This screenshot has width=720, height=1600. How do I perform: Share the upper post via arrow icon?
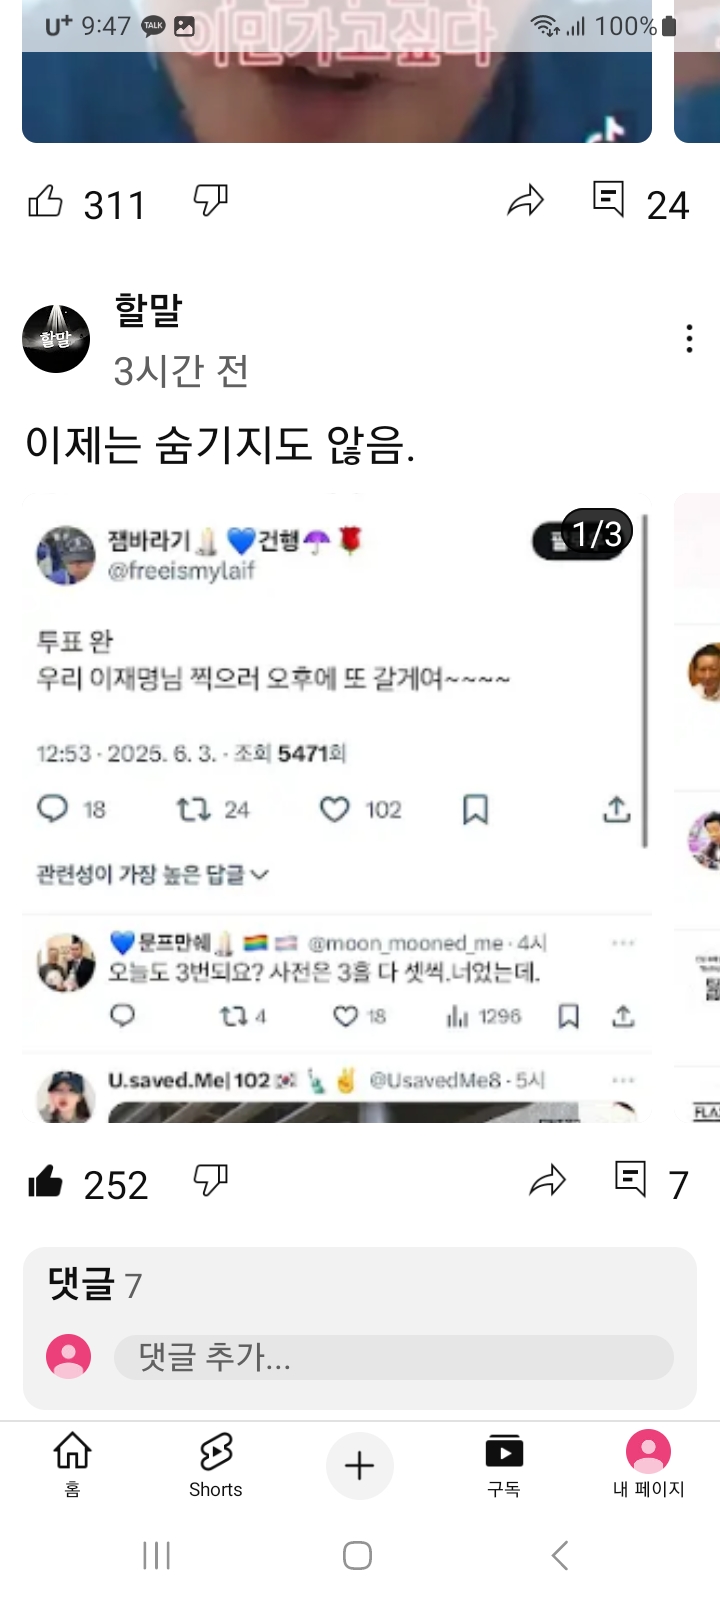(x=526, y=201)
